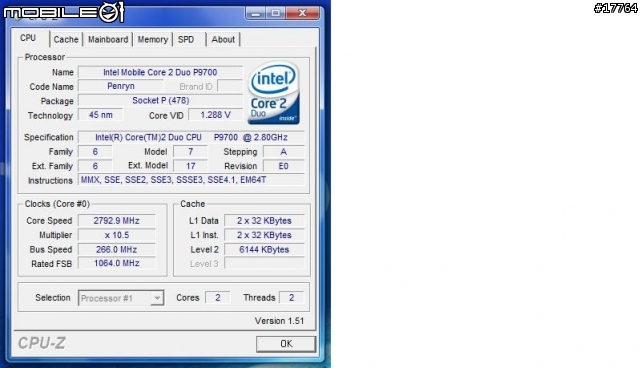Select the Instructions list field

[191, 180]
